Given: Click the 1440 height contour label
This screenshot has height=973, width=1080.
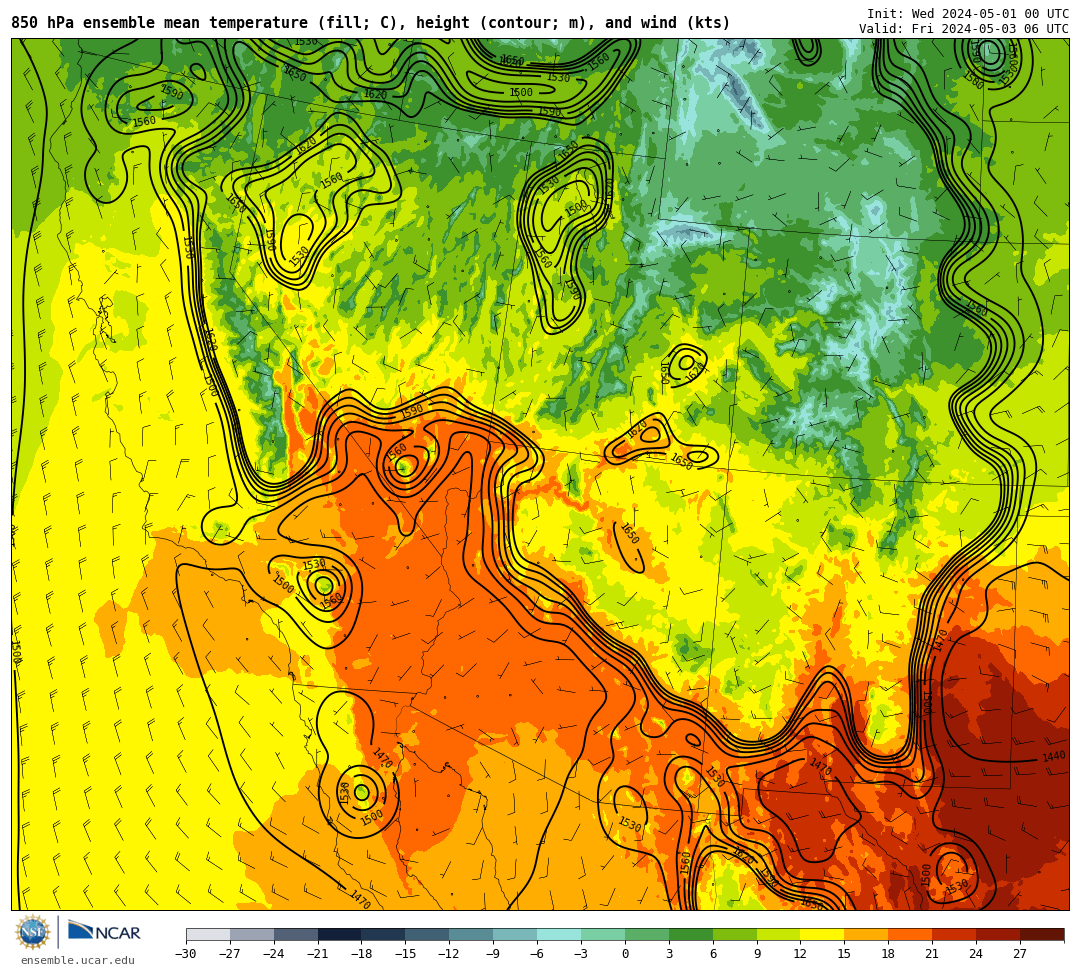Looking at the screenshot, I should pos(1055,757).
